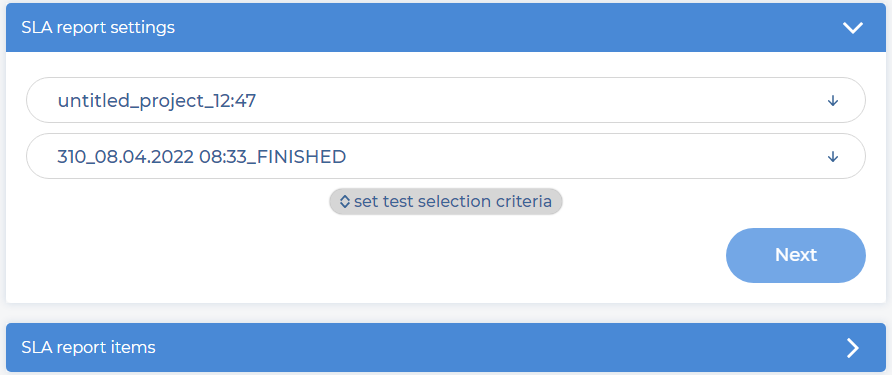
Task: Proceed to next step with Next
Action: tap(796, 256)
